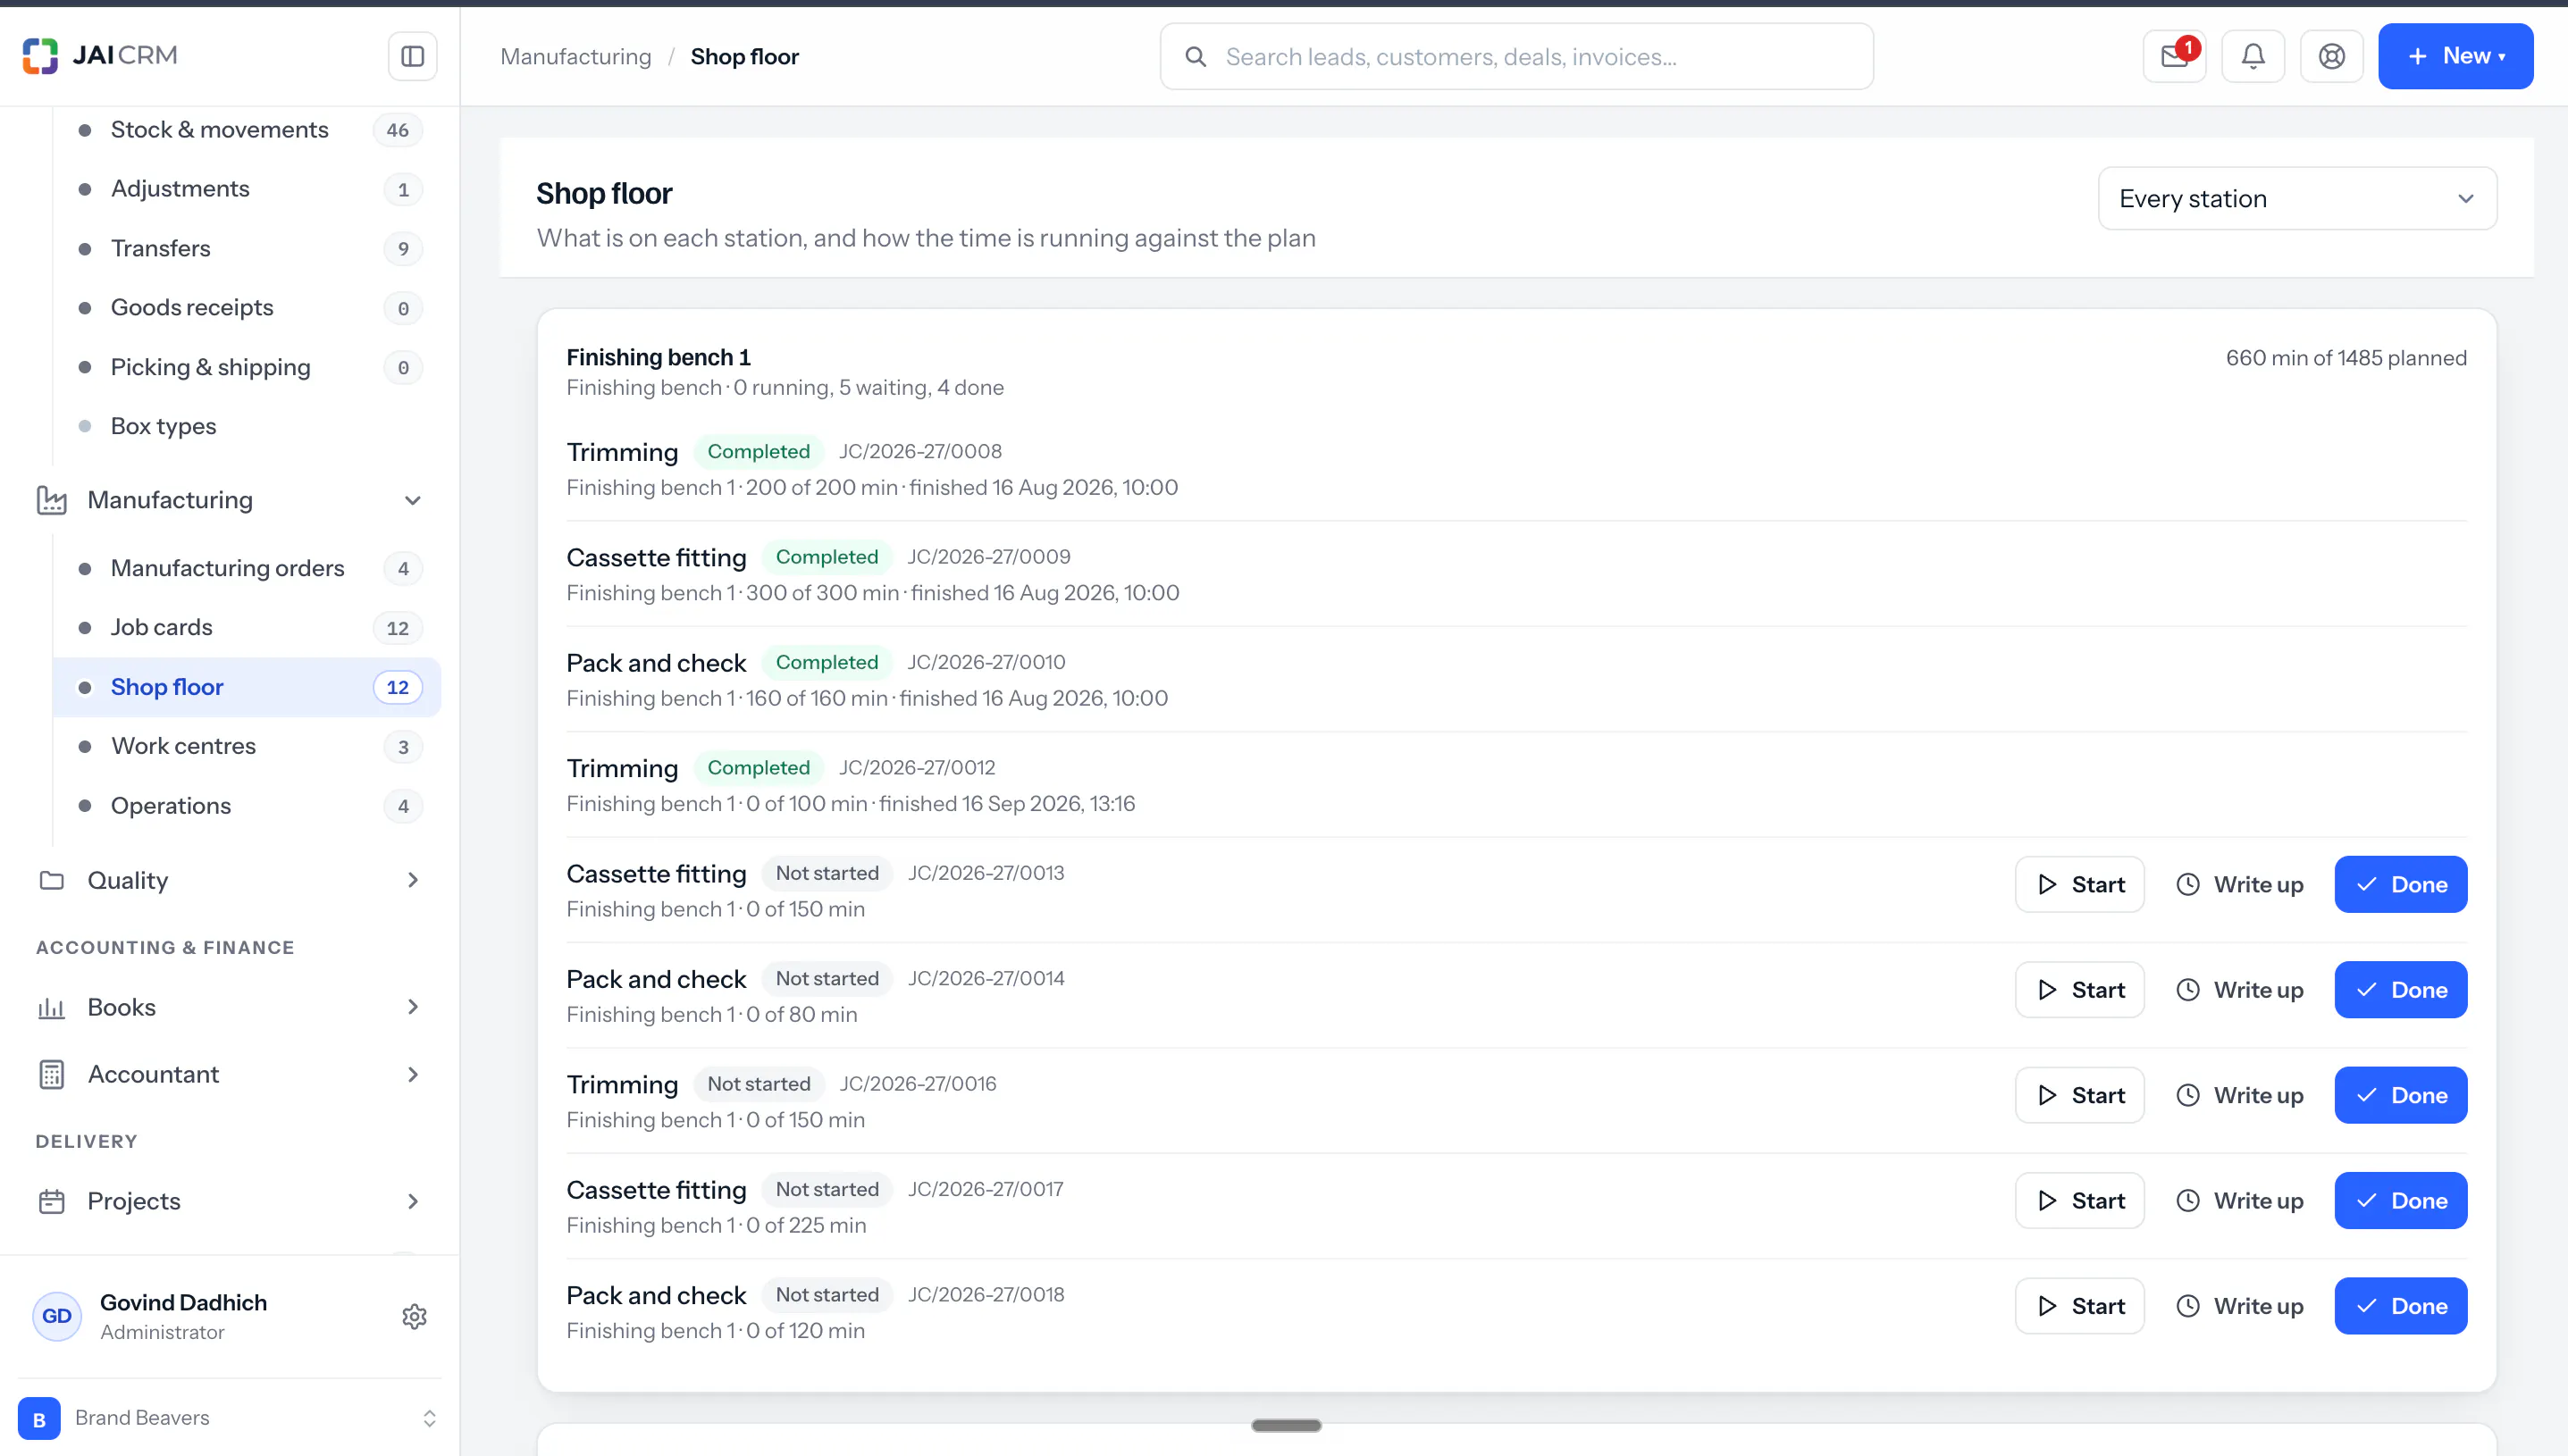The width and height of the screenshot is (2568, 1456).
Task: Write up time for JC/2026-27/0018
Action: [2240, 1306]
